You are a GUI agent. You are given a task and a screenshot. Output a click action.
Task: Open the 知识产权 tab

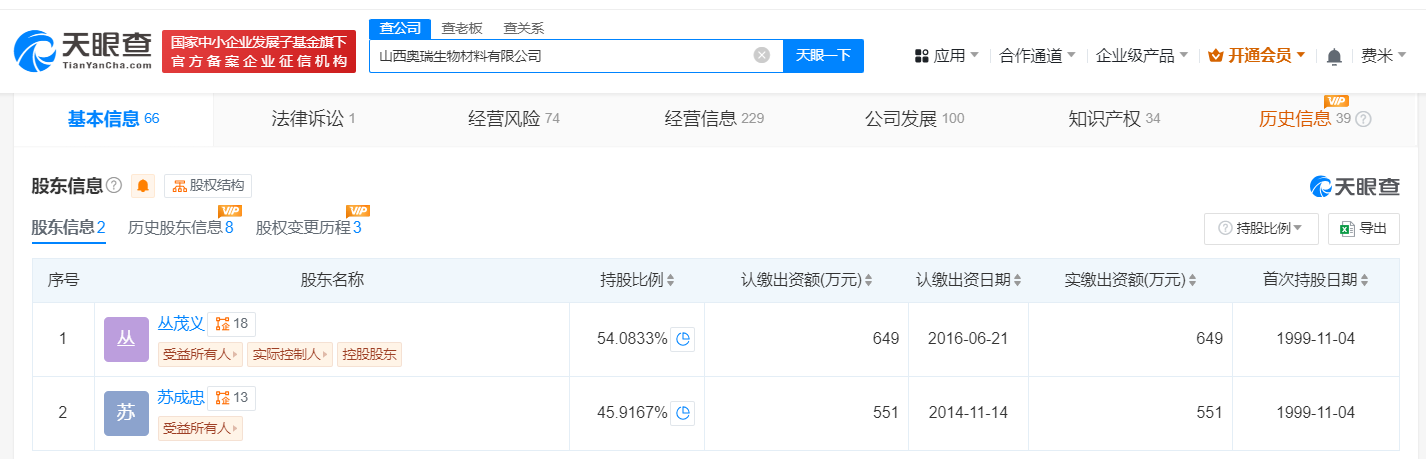click(1113, 119)
